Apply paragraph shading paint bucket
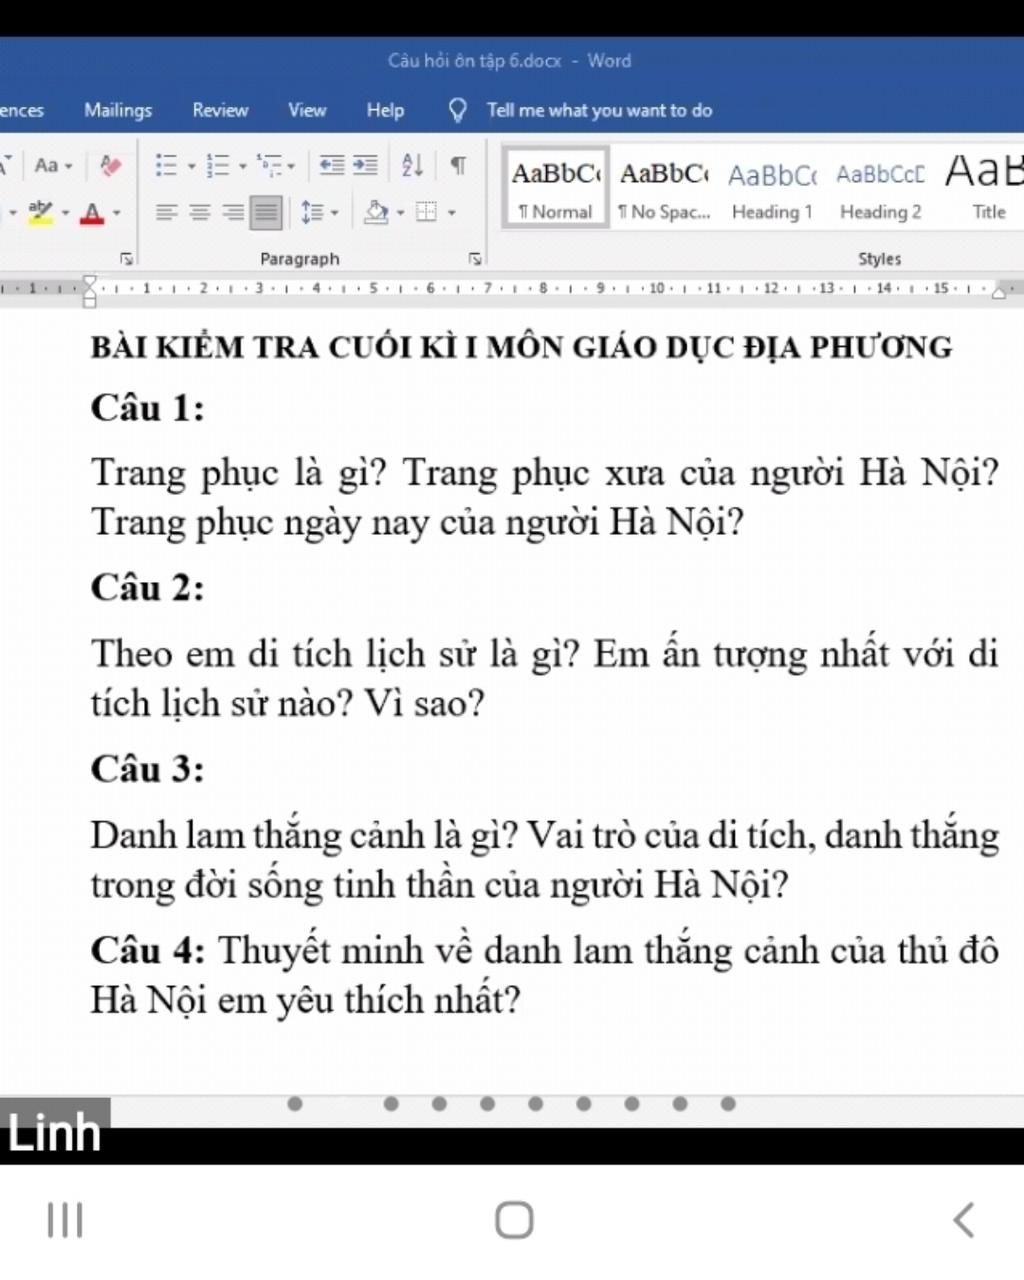Image resolution: width=1024 pixels, height=1280 pixels. 376,212
